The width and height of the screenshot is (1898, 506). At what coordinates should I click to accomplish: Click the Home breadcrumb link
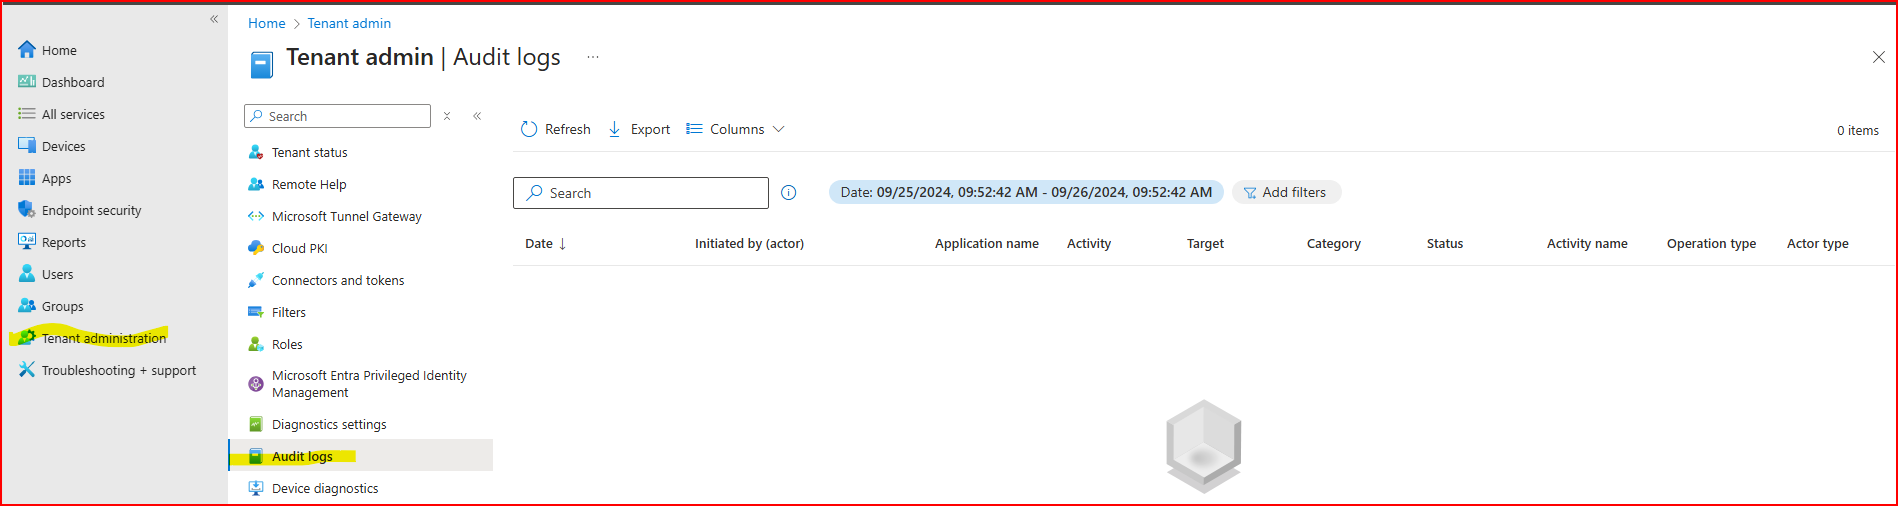pyautogui.click(x=267, y=23)
